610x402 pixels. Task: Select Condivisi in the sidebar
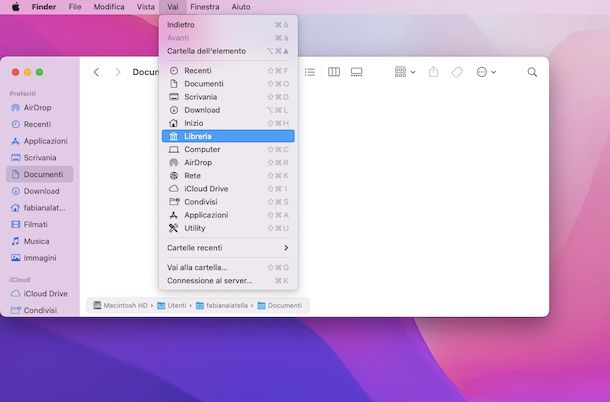click(x=40, y=310)
